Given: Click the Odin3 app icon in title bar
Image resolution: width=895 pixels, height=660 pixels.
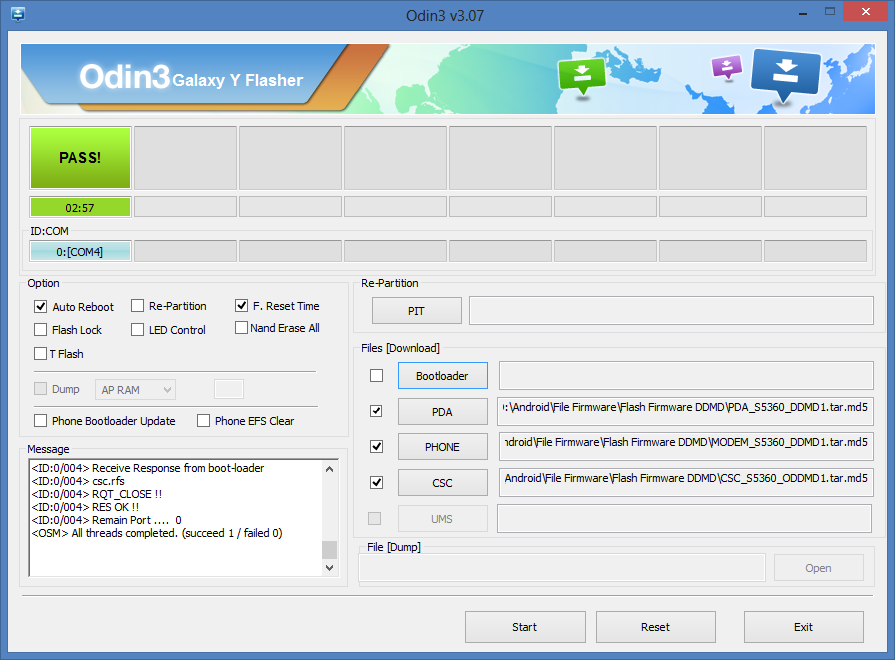Looking at the screenshot, I should [x=18, y=14].
